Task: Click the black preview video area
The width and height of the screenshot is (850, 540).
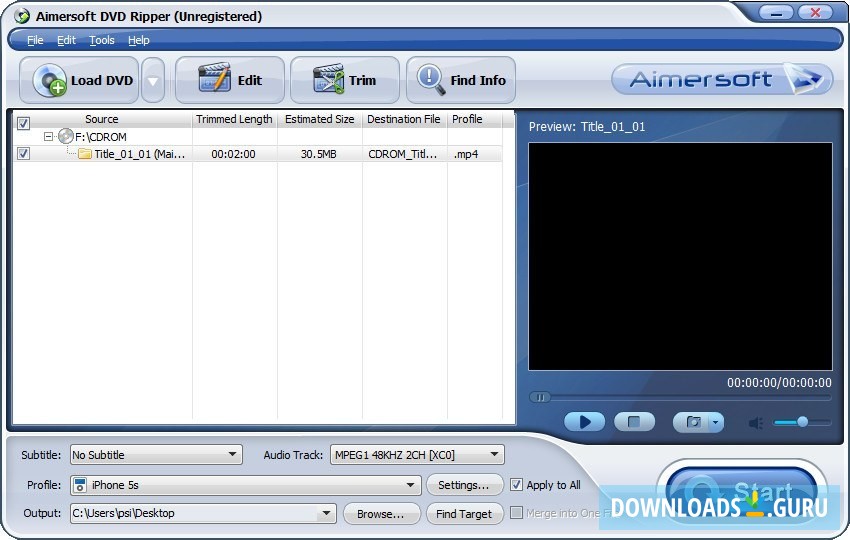Action: click(680, 256)
